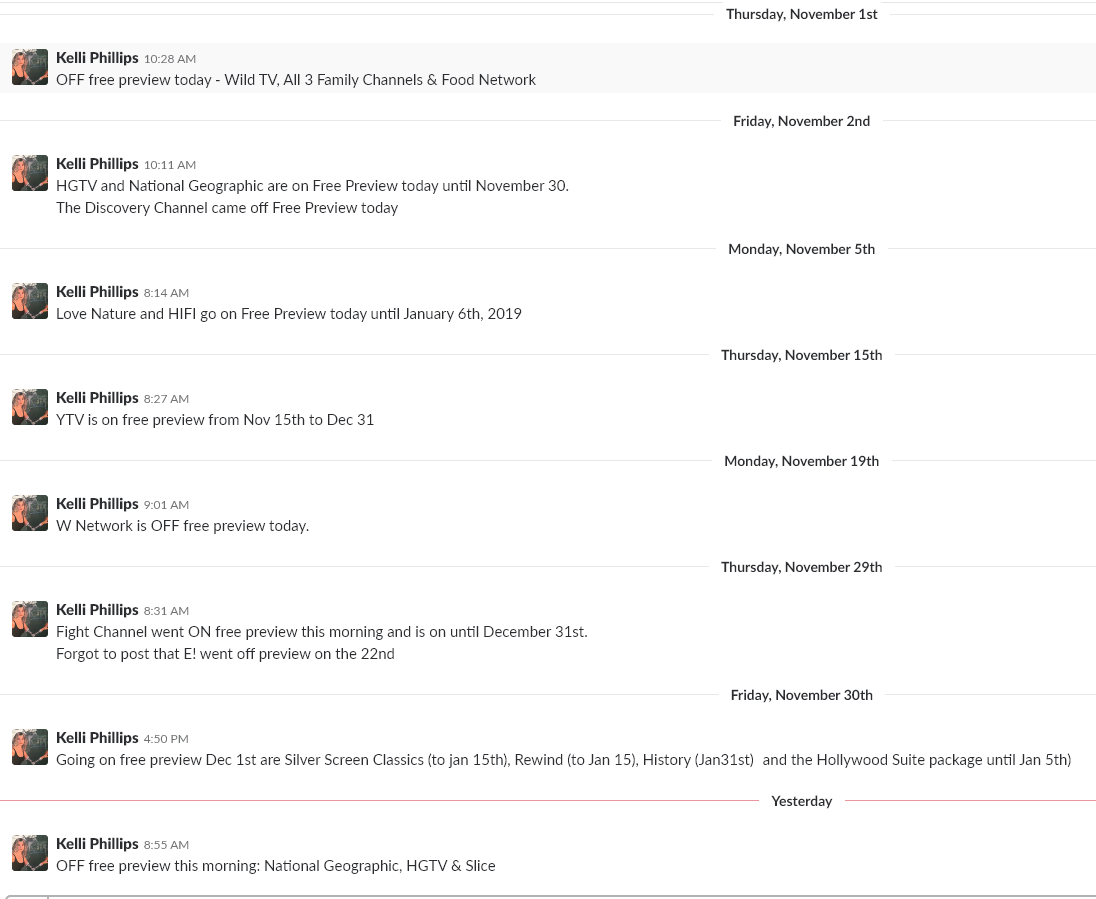Open Kelli Phillips name above Love Nature message
This screenshot has width=1096, height=899.
[97, 292]
